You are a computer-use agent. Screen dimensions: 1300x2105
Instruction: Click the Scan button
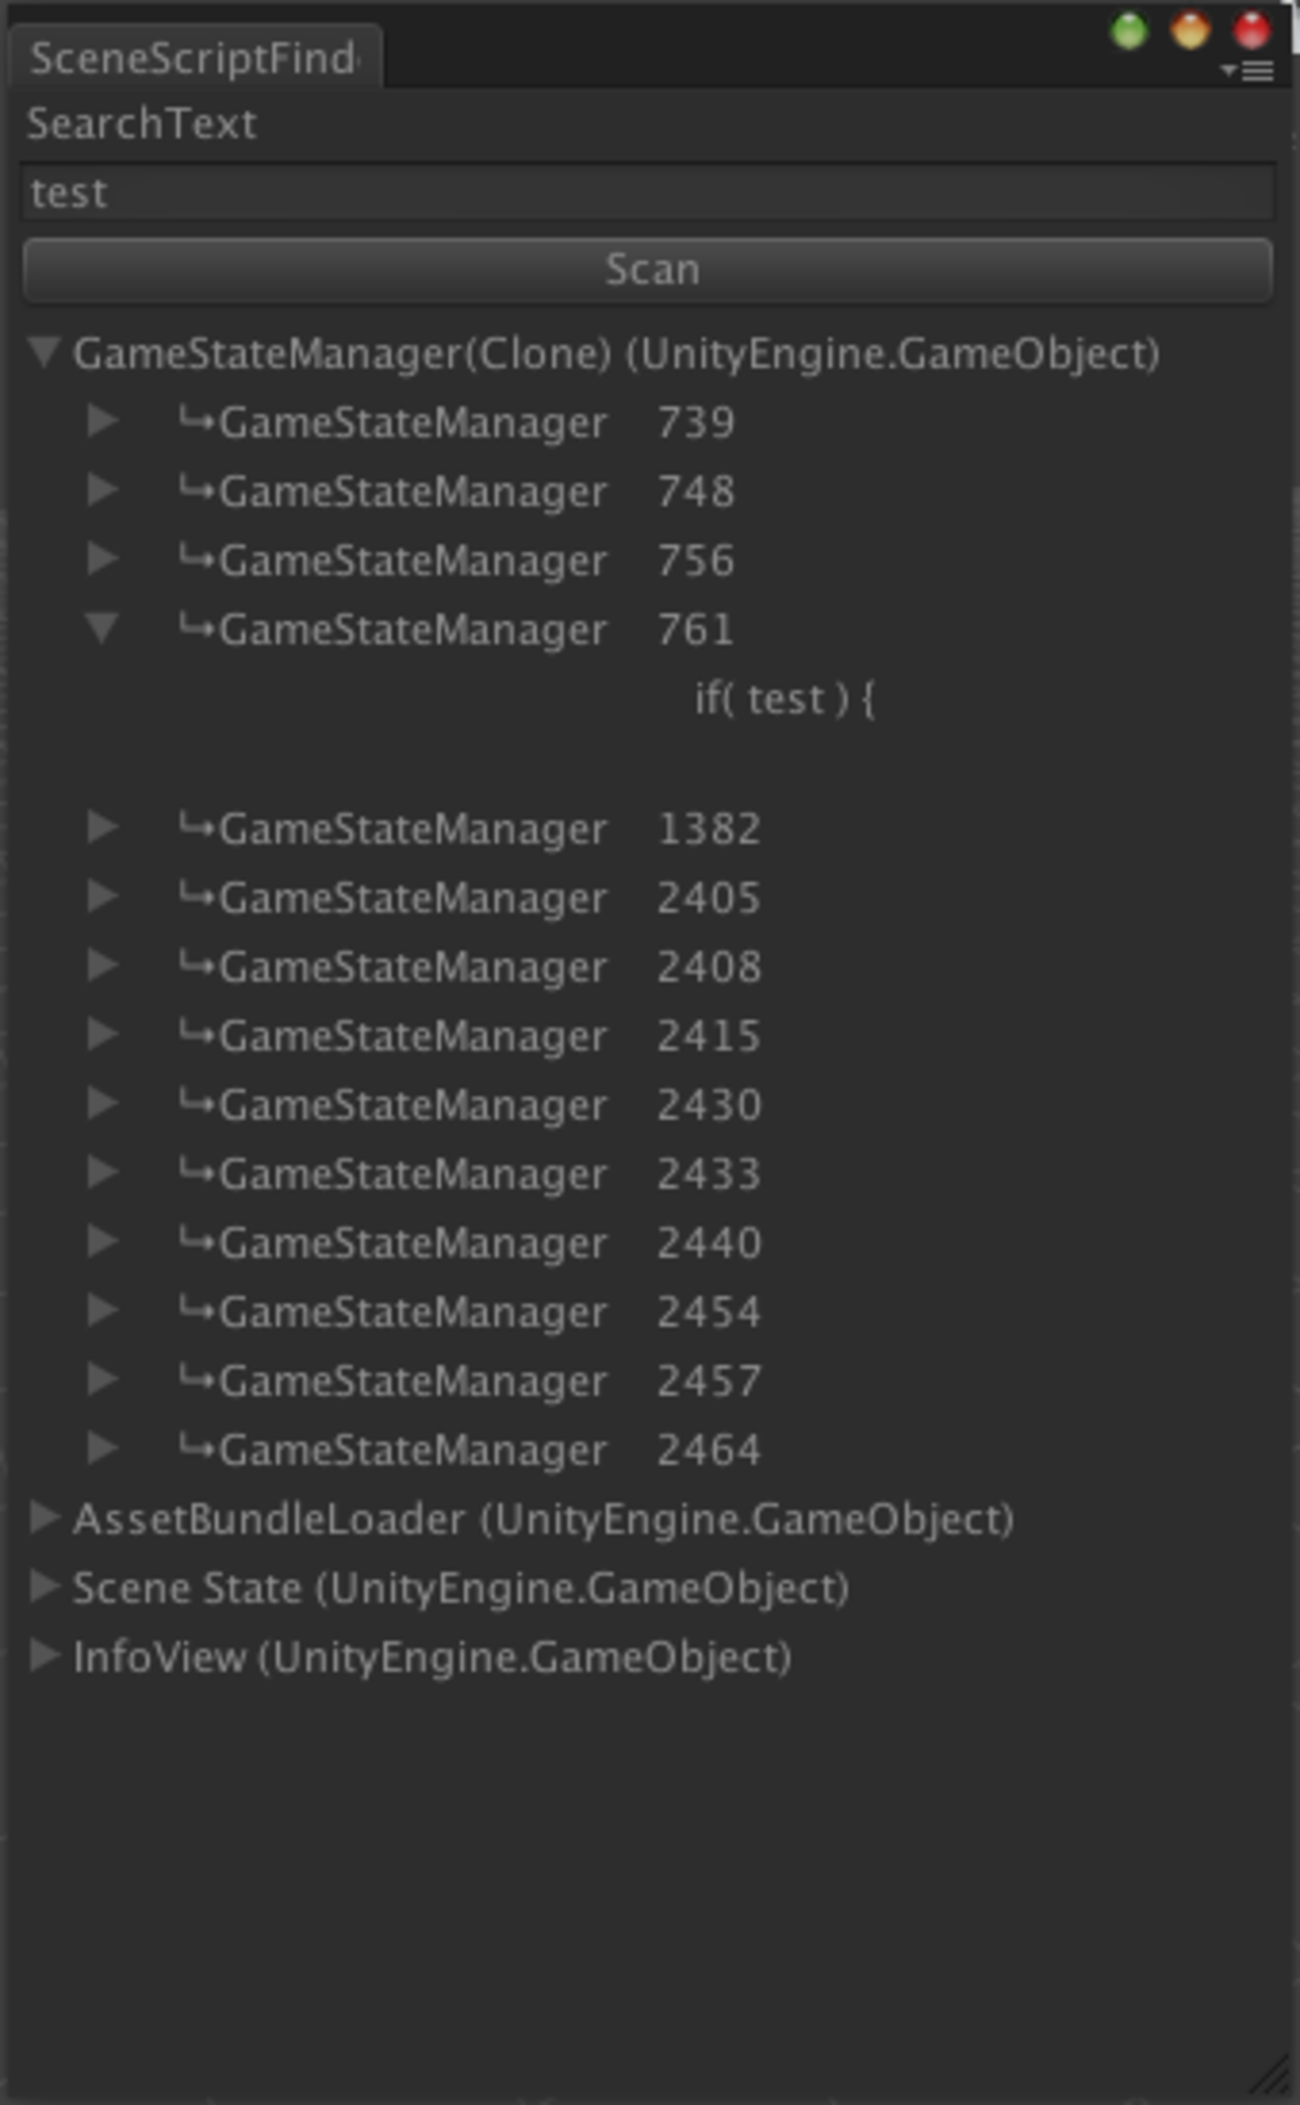click(x=648, y=269)
